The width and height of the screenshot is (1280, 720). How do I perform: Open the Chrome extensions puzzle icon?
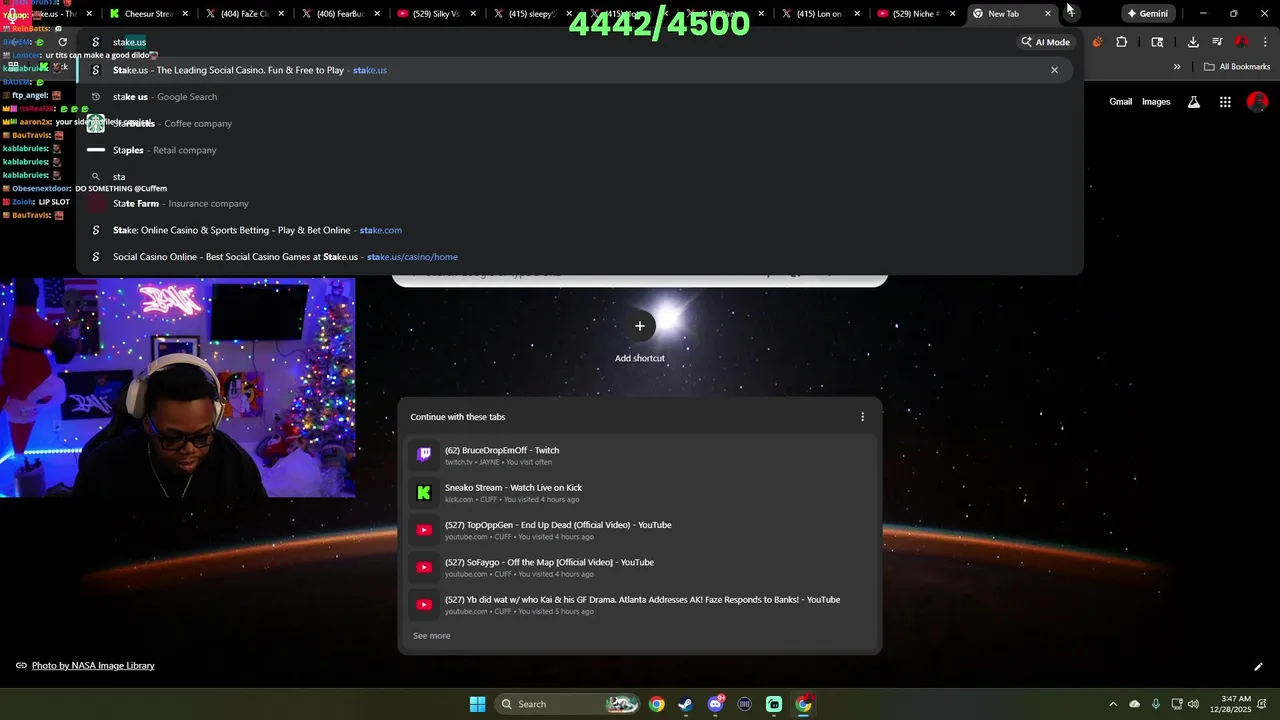click(x=1121, y=42)
